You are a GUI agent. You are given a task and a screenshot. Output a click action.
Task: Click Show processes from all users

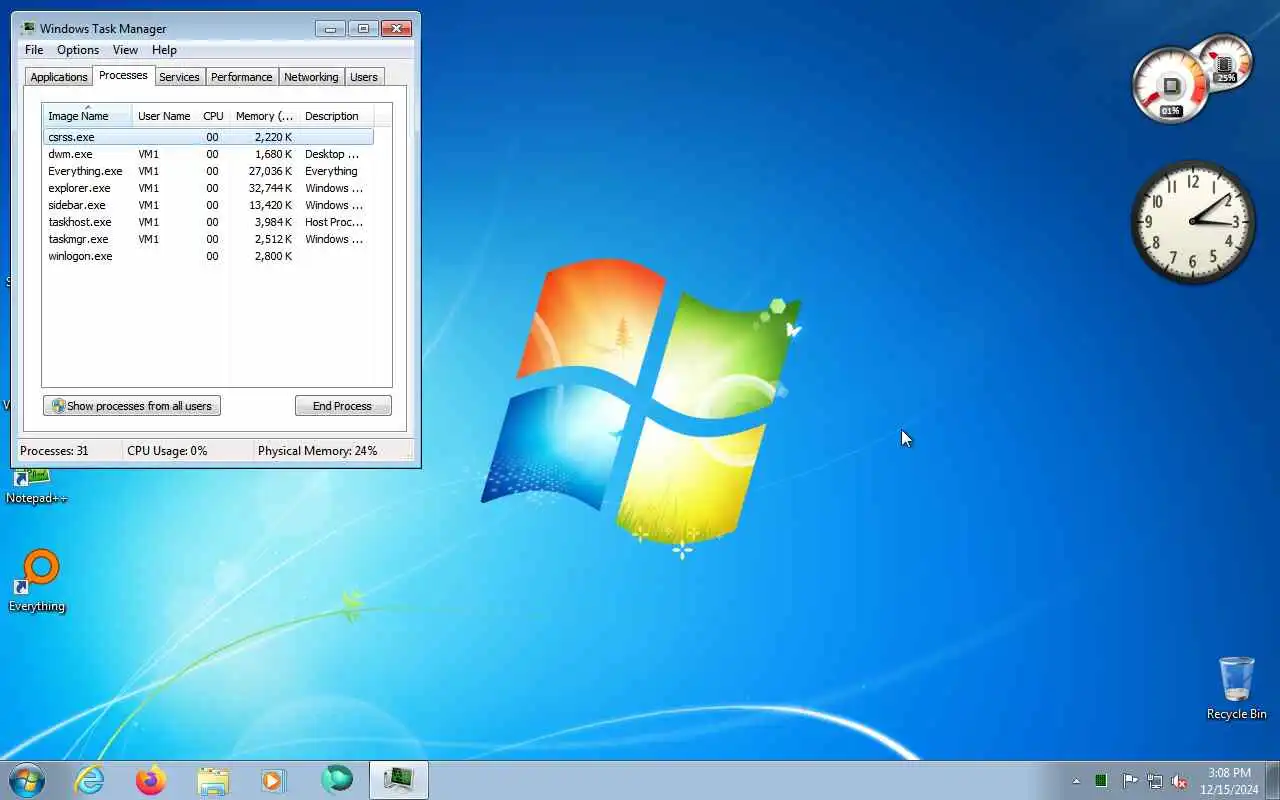(x=132, y=406)
